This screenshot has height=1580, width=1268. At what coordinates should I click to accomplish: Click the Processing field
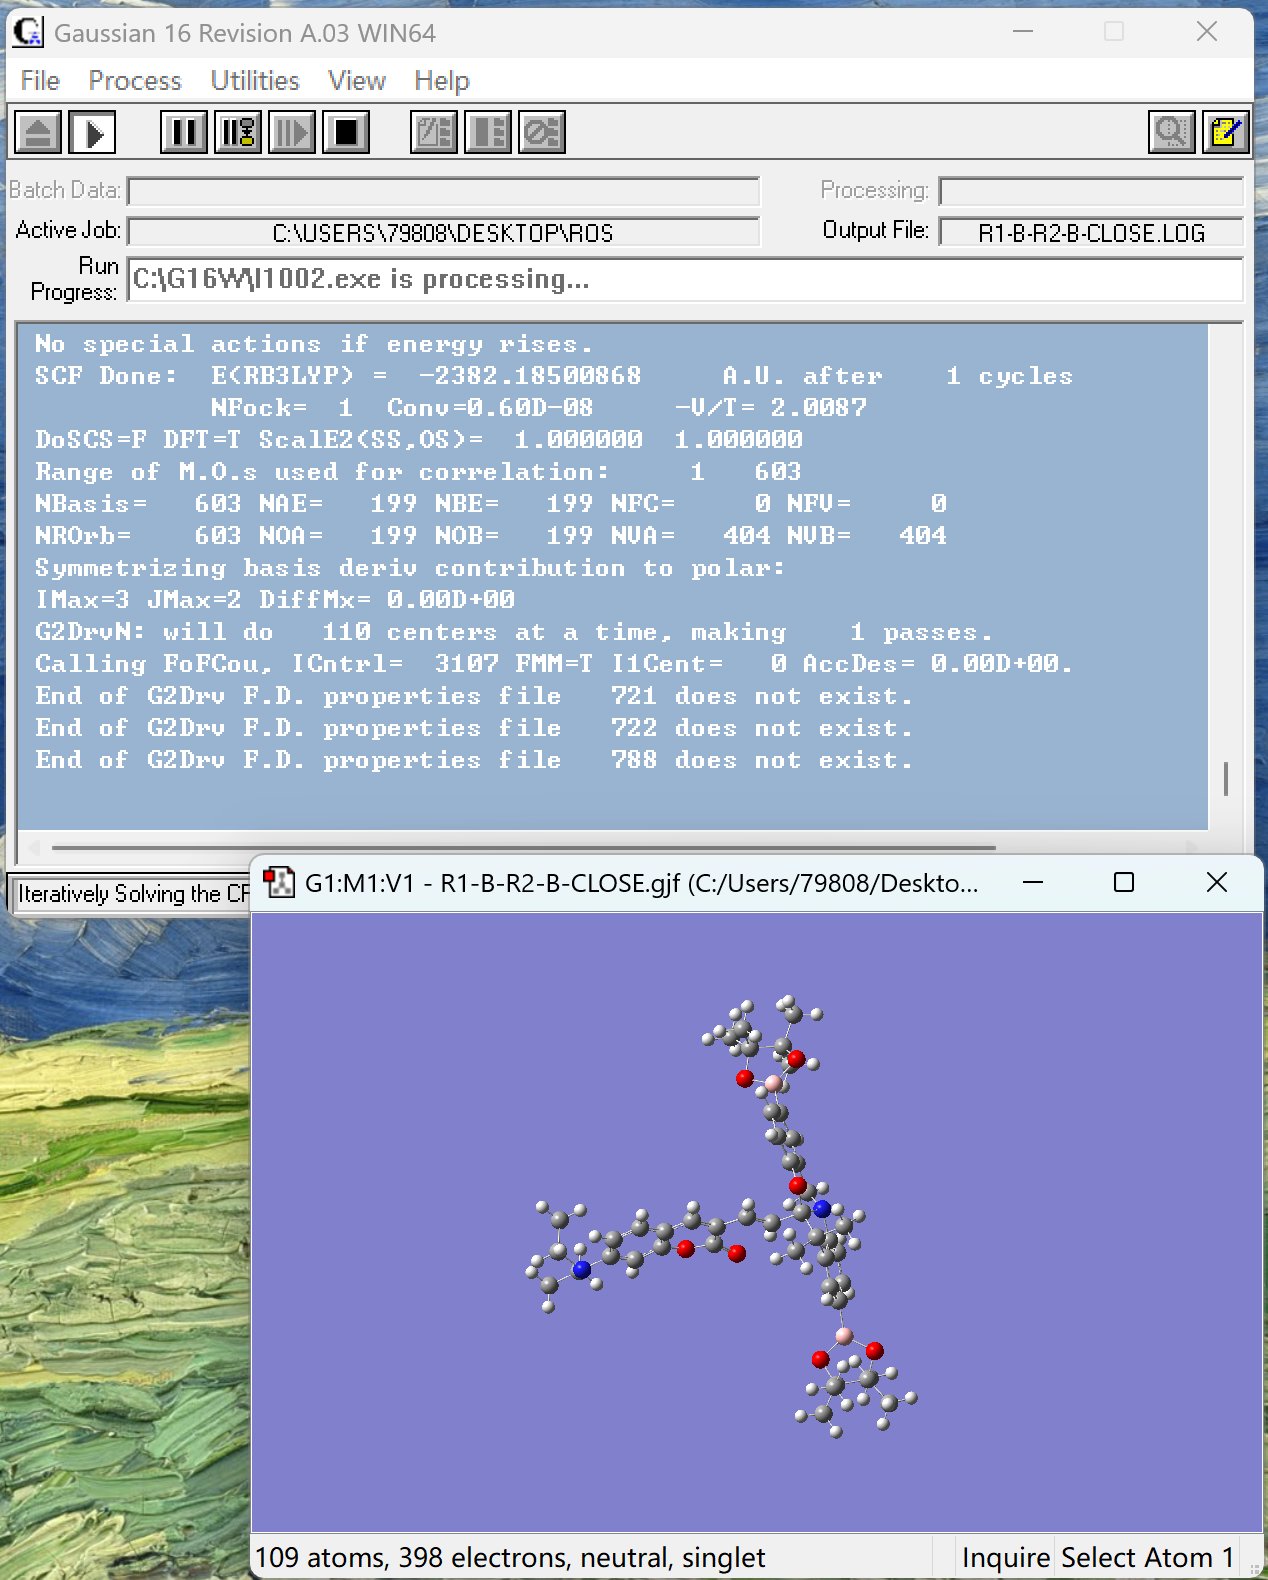click(x=1091, y=191)
